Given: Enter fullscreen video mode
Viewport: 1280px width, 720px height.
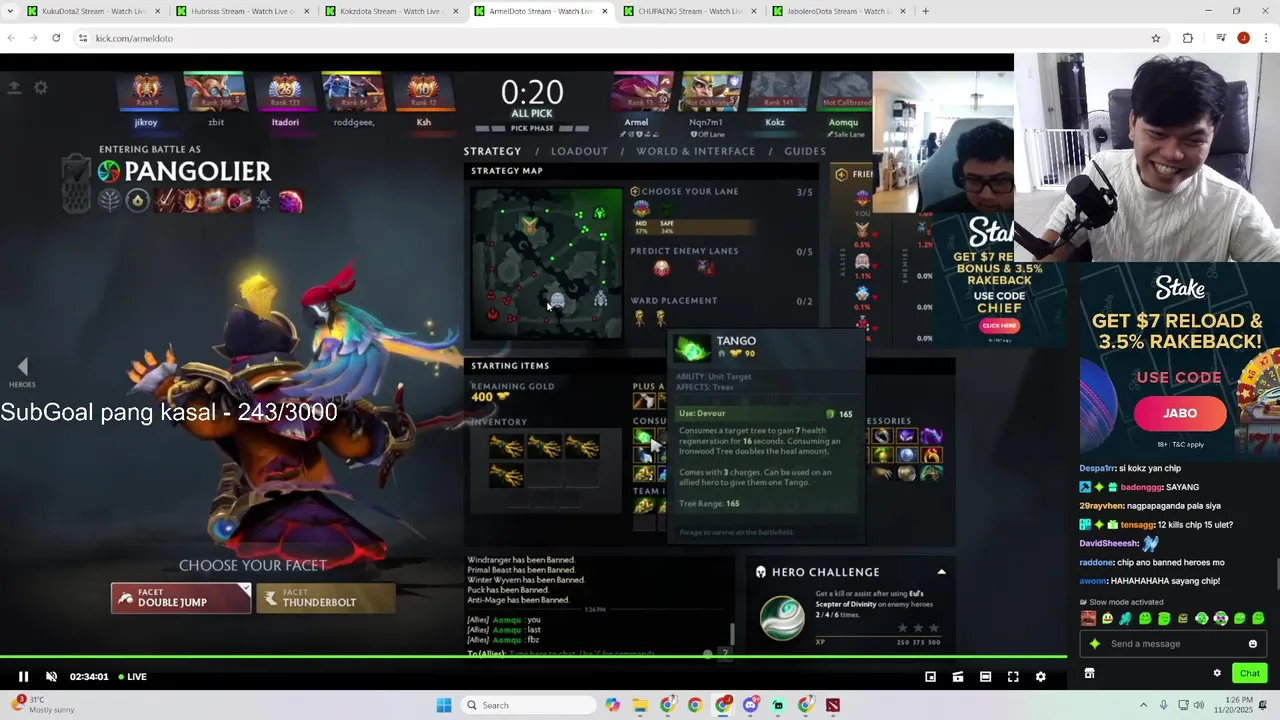Looking at the screenshot, I should [1013, 677].
